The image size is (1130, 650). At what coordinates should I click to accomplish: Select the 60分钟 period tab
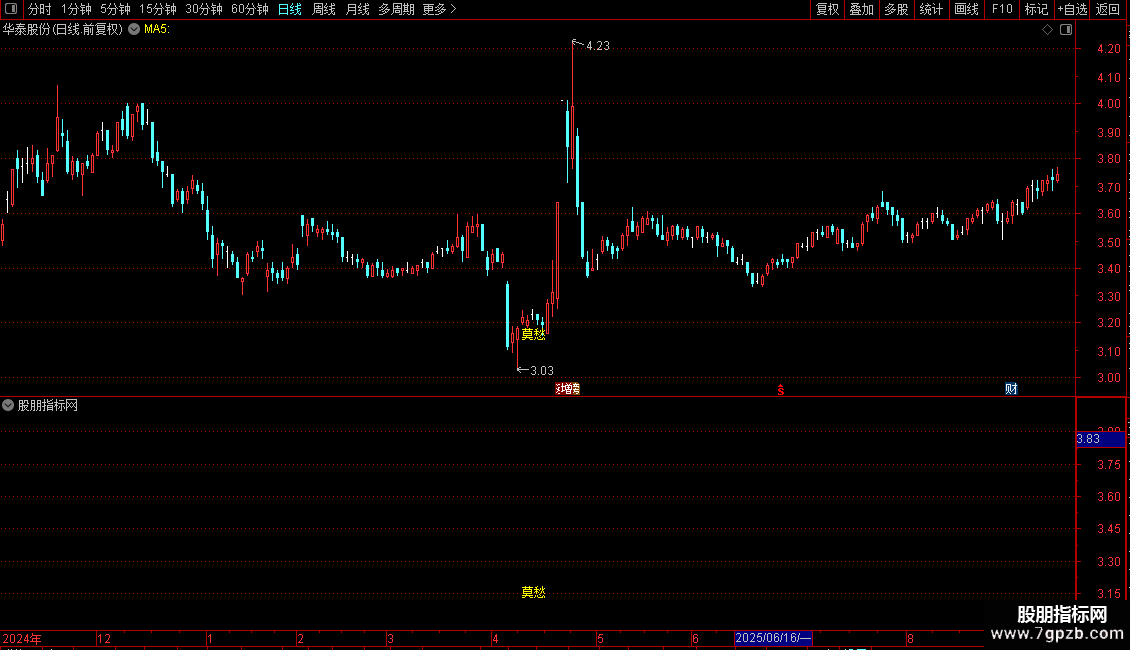point(249,9)
